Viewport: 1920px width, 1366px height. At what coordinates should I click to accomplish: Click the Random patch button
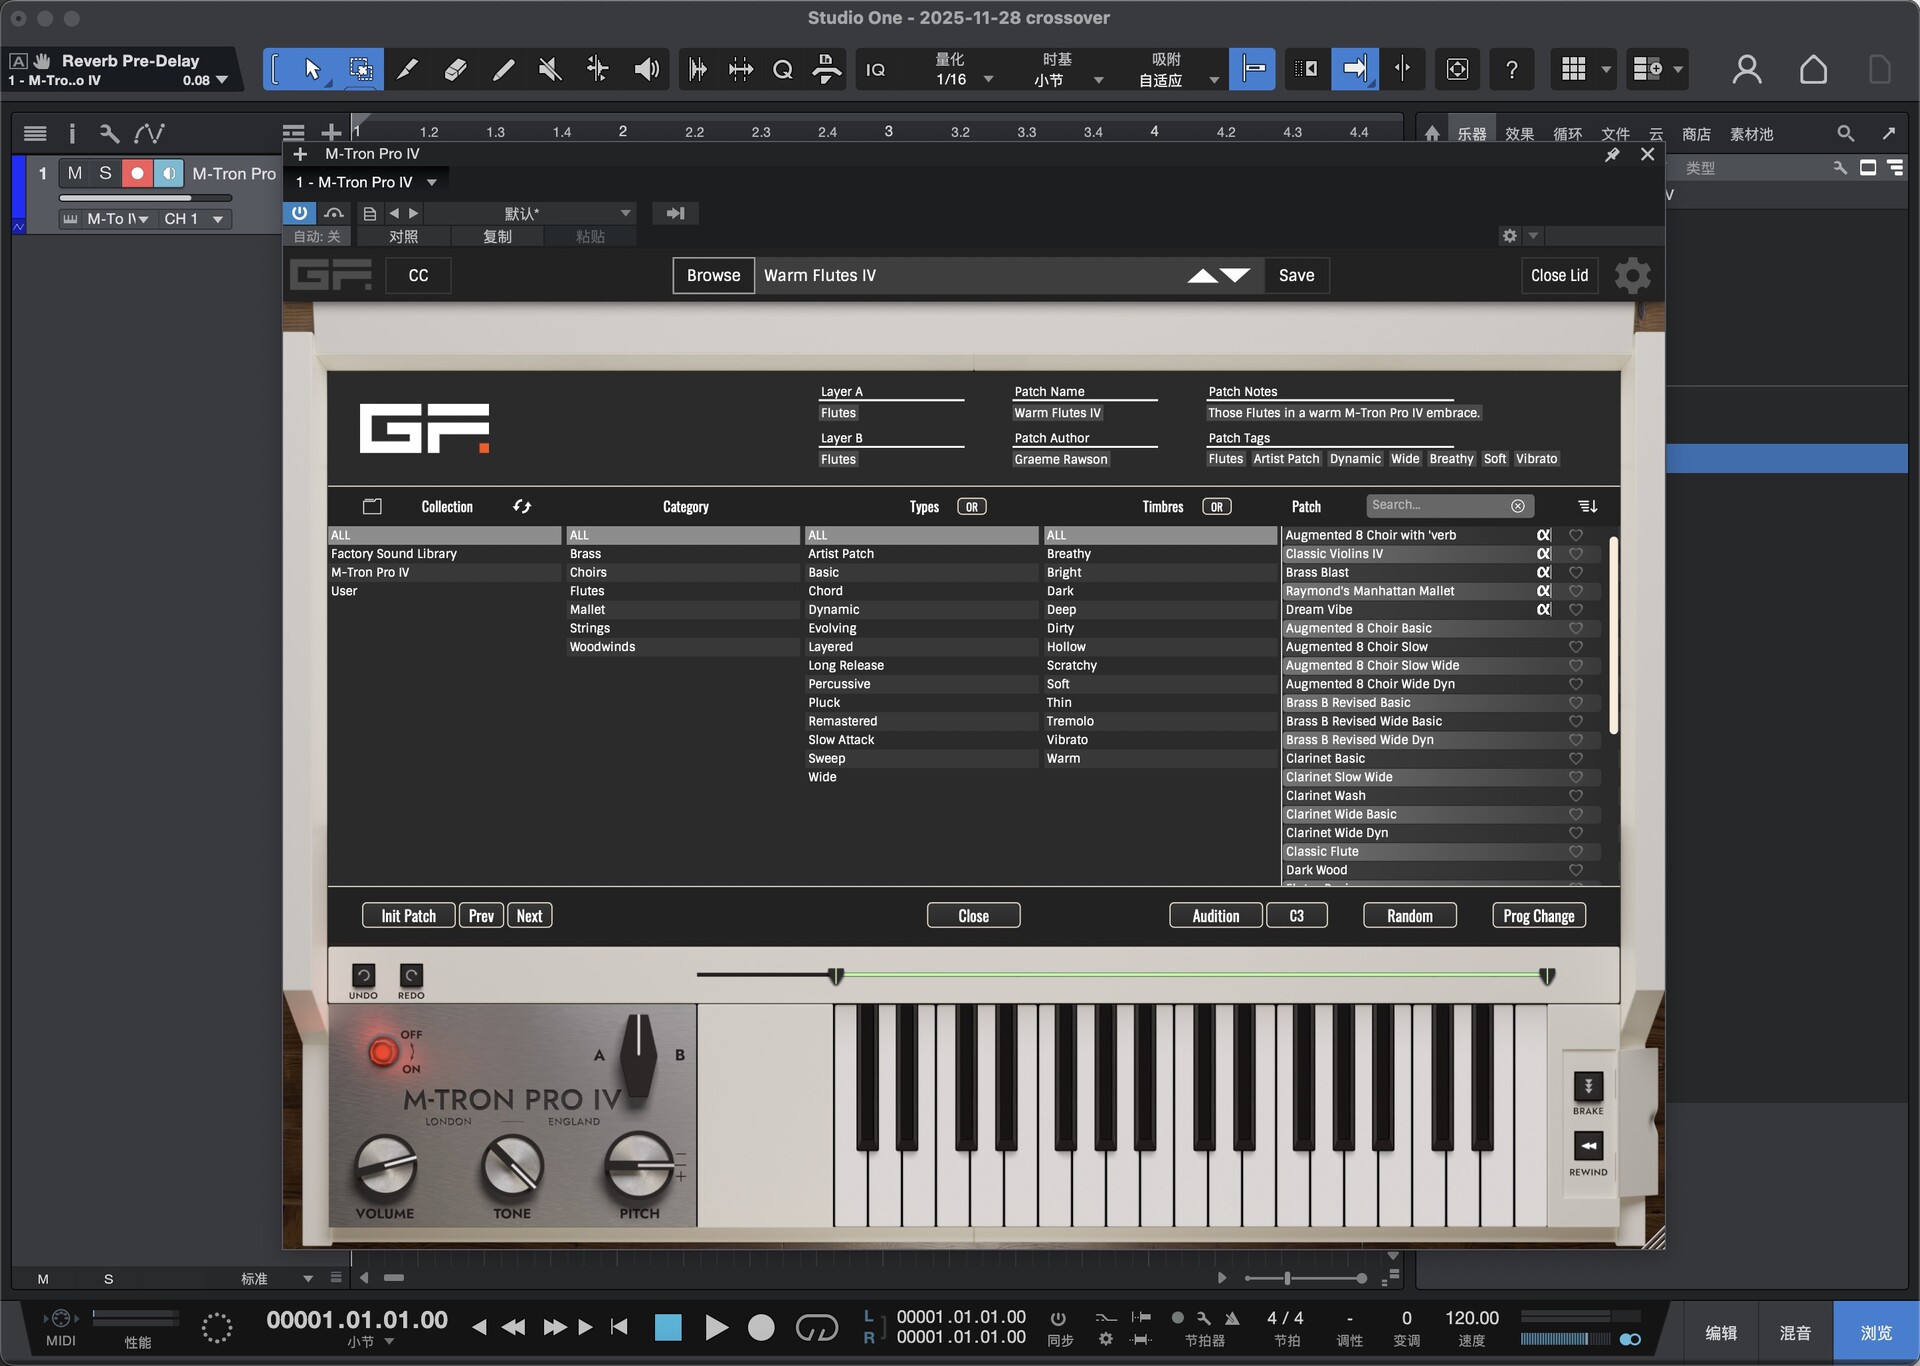(x=1409, y=916)
